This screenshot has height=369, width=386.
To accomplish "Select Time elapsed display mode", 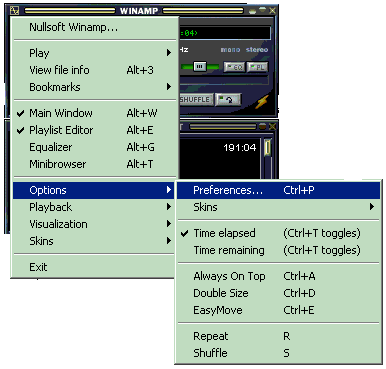I will point(278,233).
